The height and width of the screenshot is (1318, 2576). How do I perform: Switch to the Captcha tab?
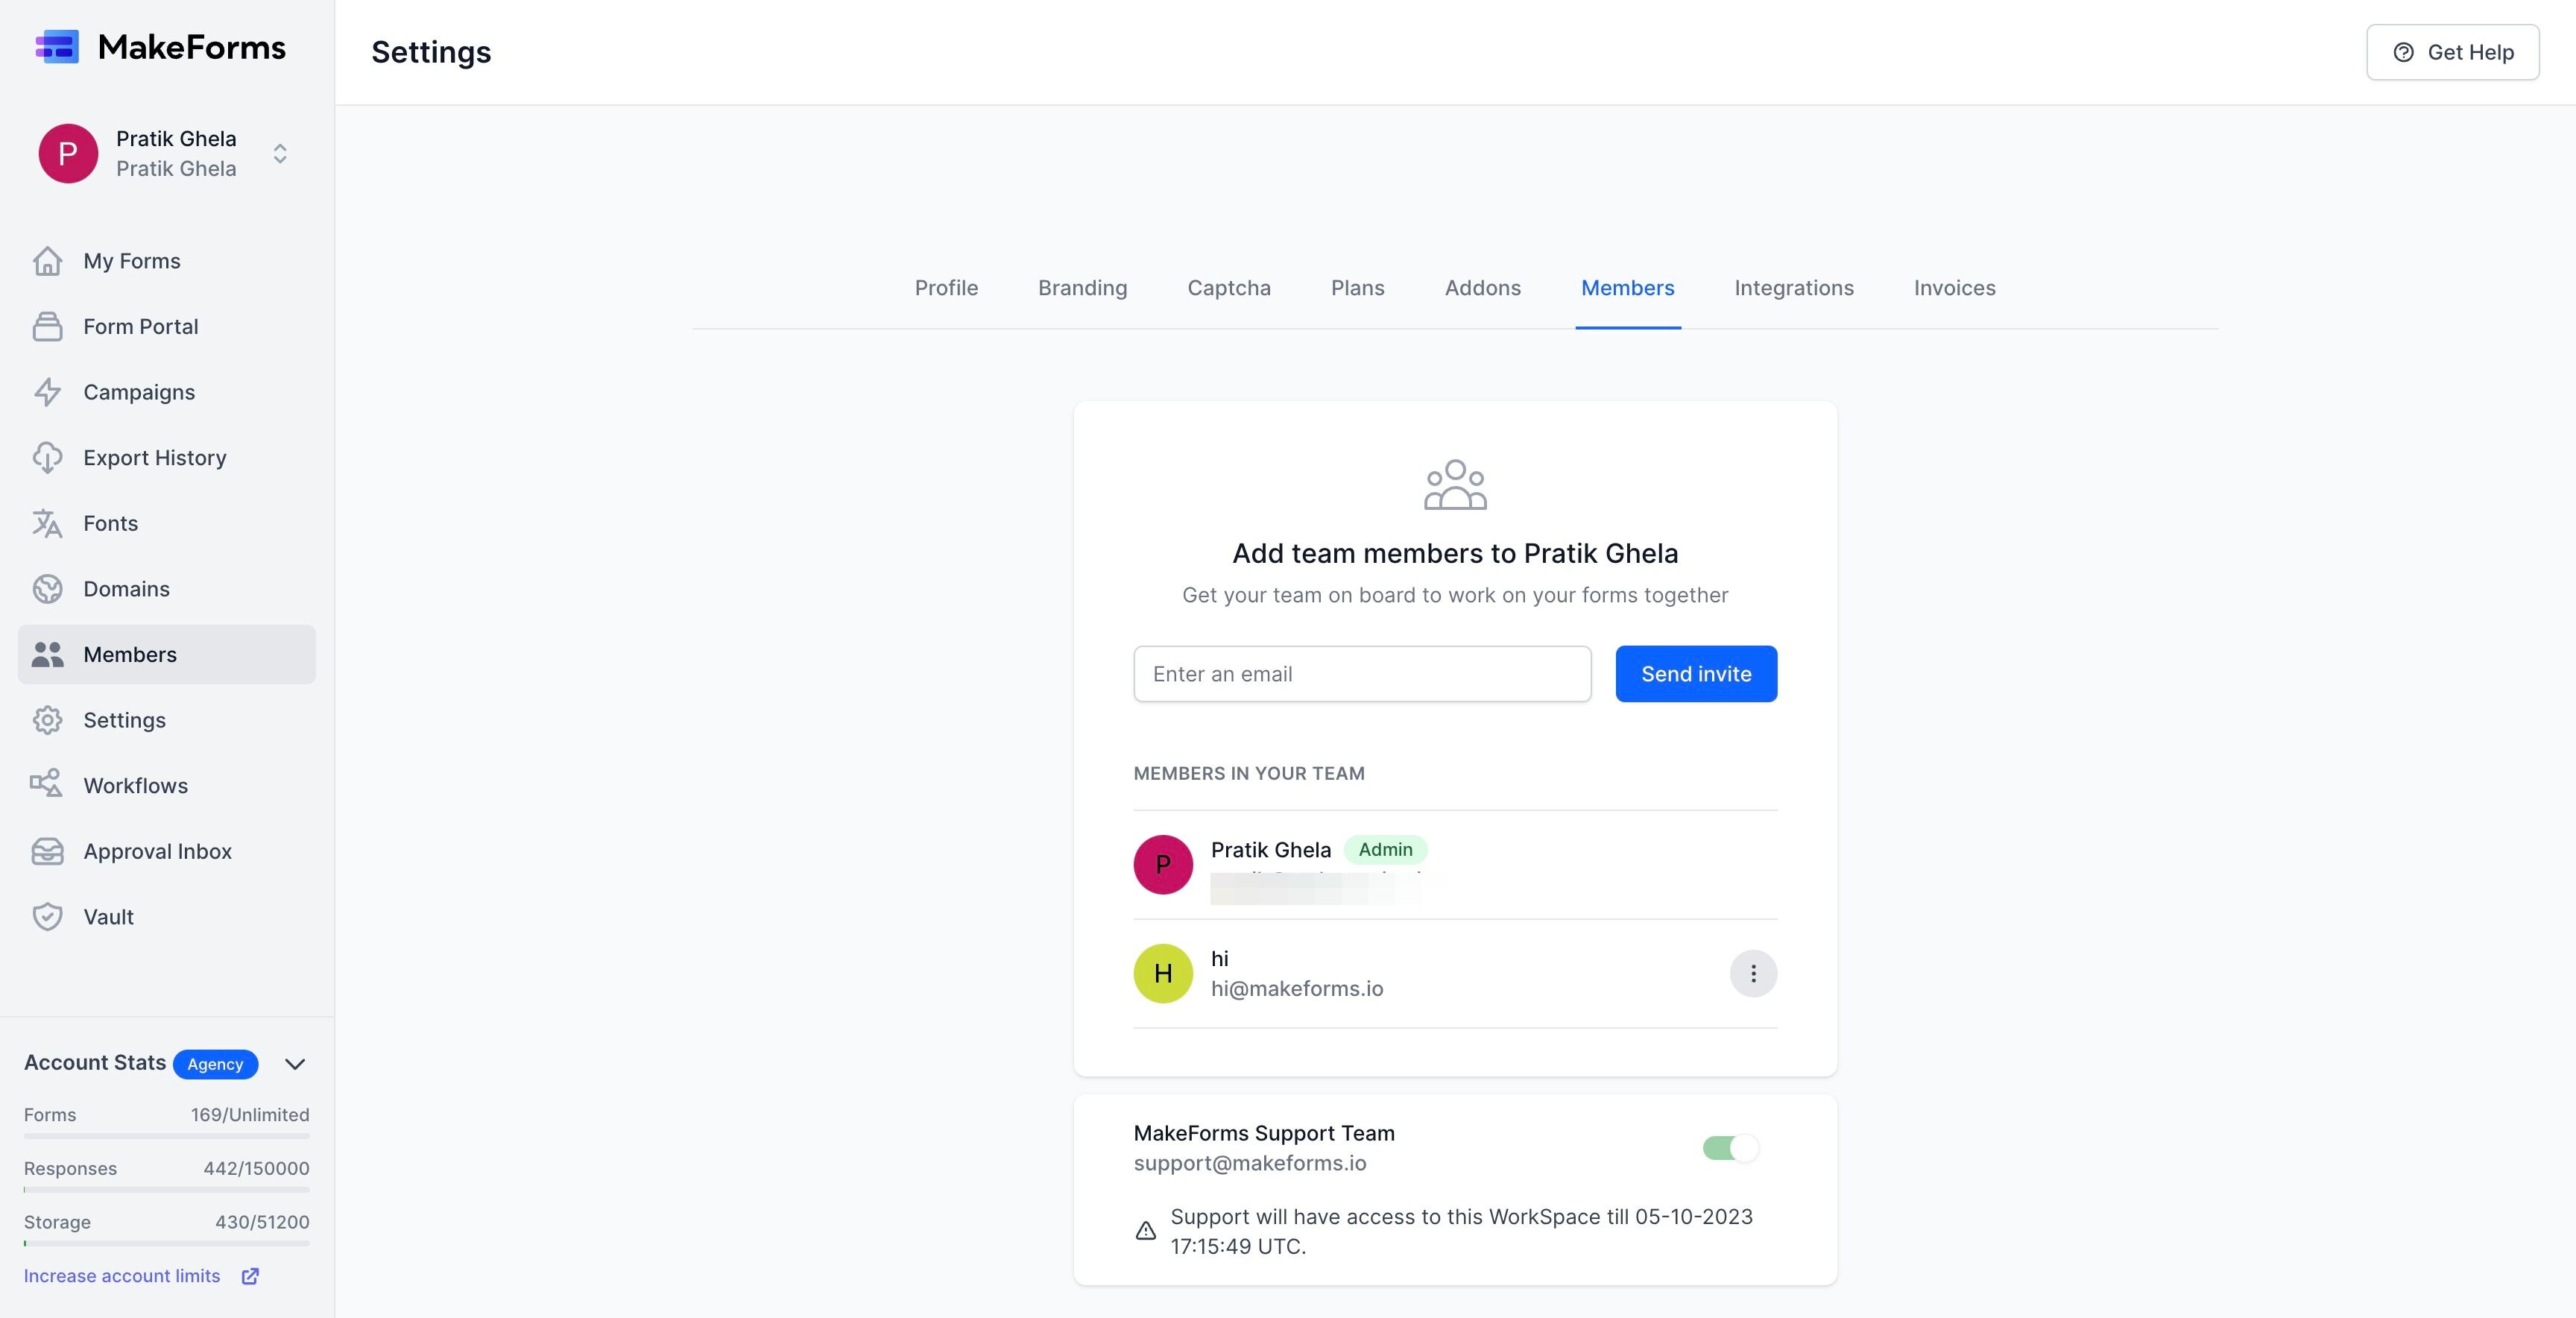coord(1229,288)
